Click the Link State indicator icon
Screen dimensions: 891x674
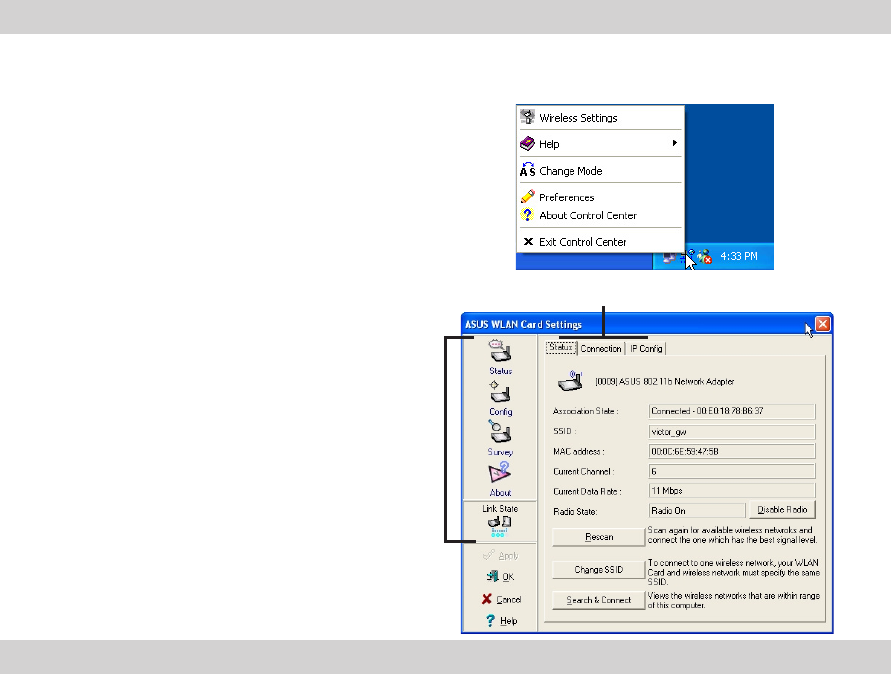[499, 527]
